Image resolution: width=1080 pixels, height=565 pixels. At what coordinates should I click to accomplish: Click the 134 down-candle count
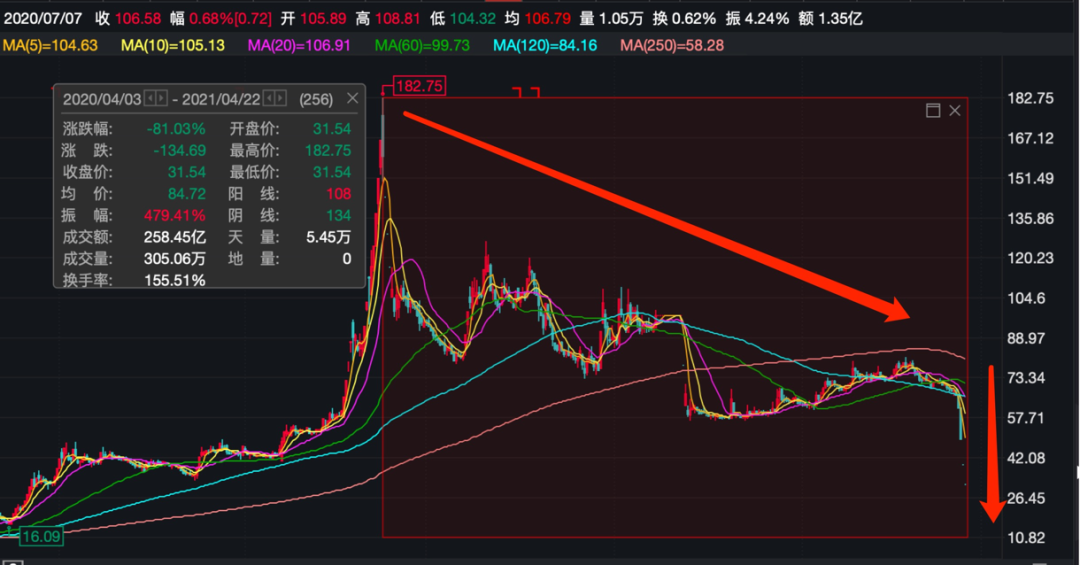coord(339,215)
